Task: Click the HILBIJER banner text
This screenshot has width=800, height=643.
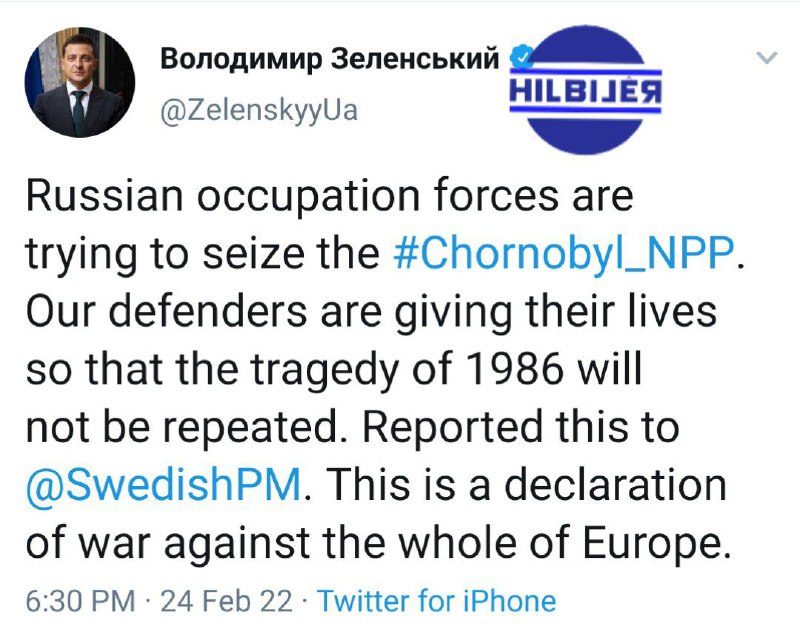Action: 585,92
